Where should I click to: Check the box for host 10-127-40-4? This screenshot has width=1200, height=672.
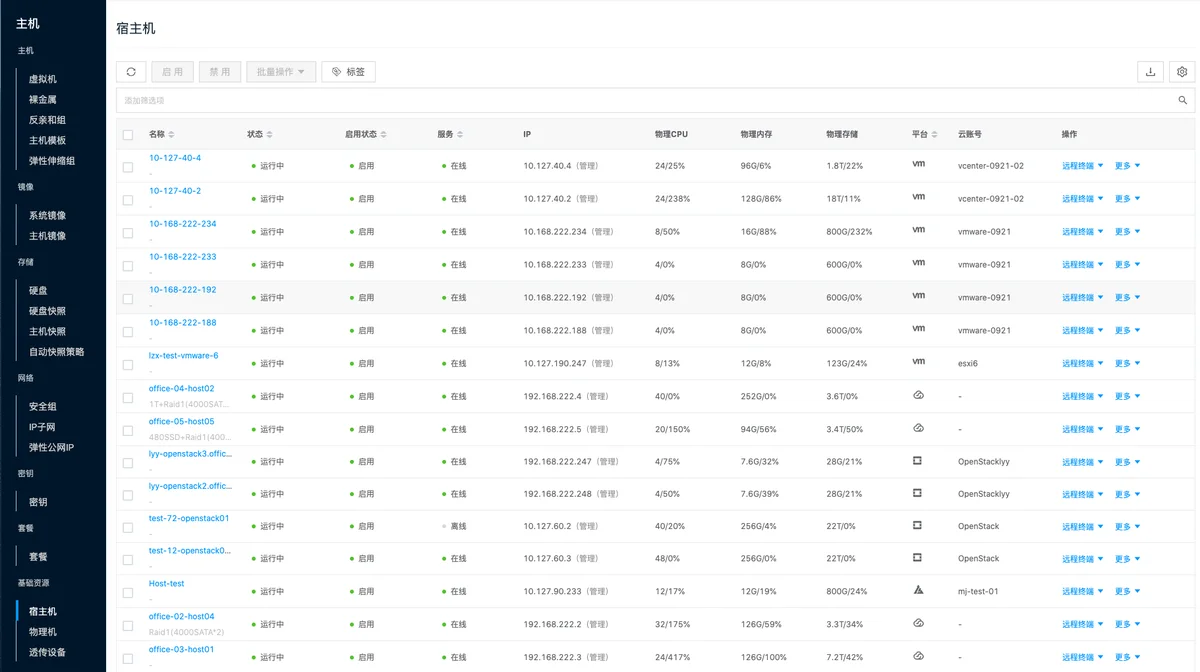click(128, 167)
